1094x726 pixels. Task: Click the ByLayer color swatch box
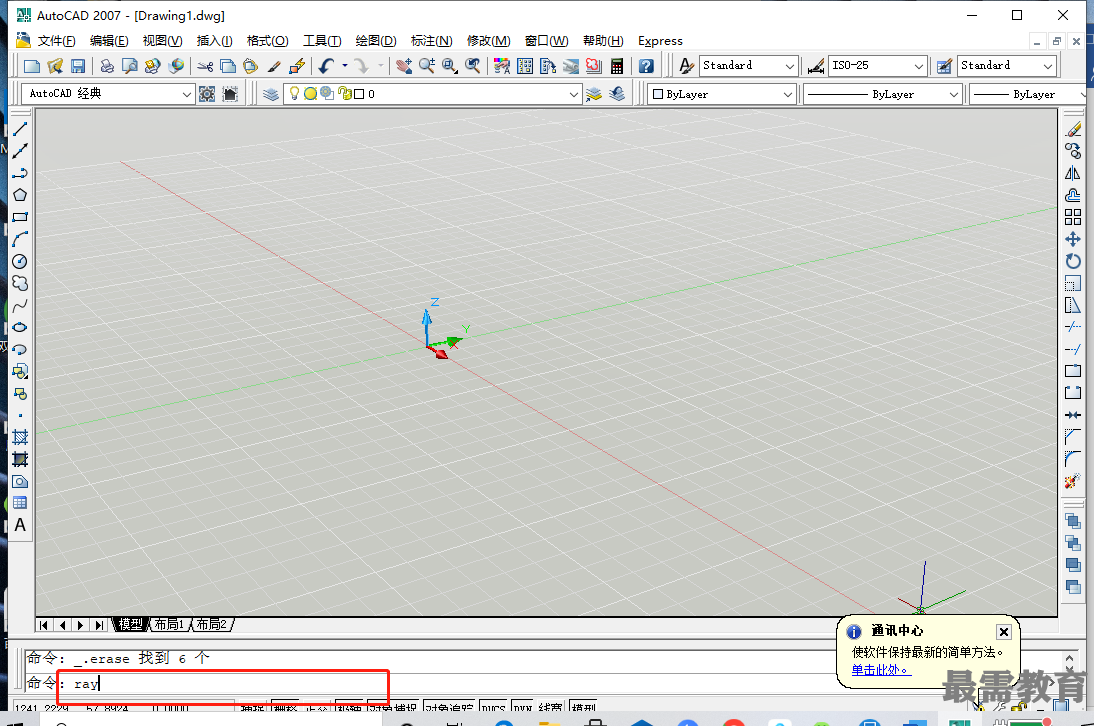(657, 94)
